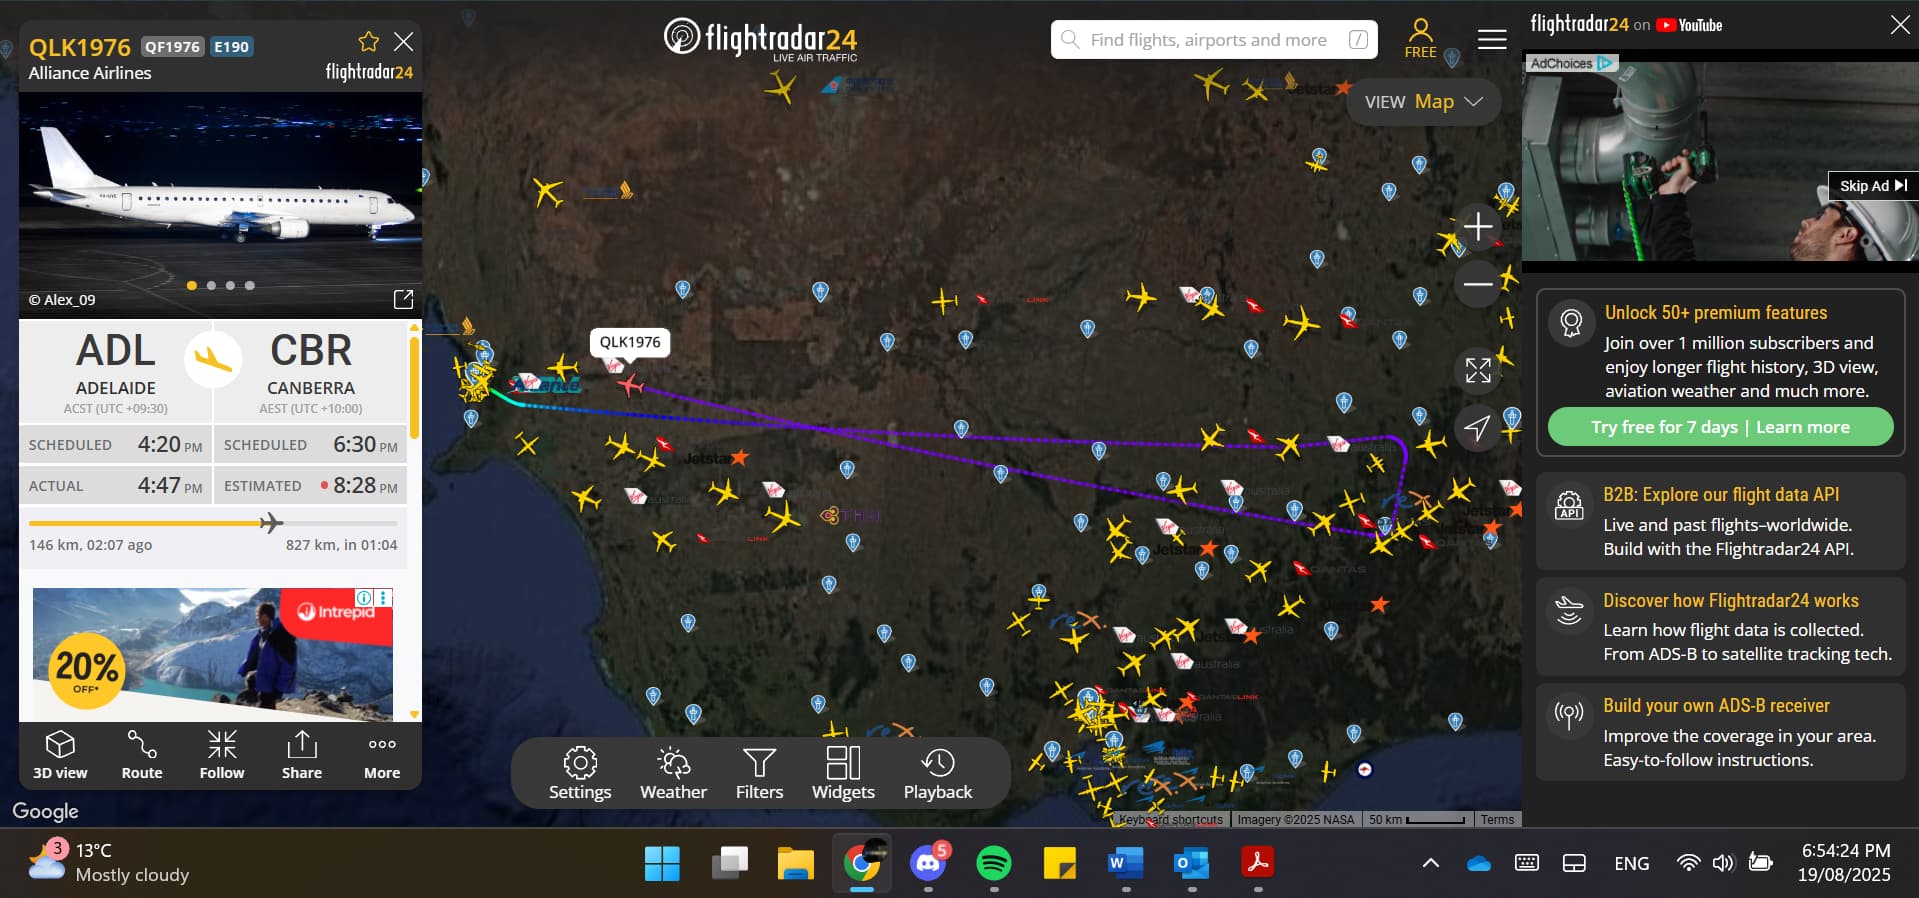The width and height of the screenshot is (1919, 898).
Task: Open Playback for past flights
Action: coord(938,773)
